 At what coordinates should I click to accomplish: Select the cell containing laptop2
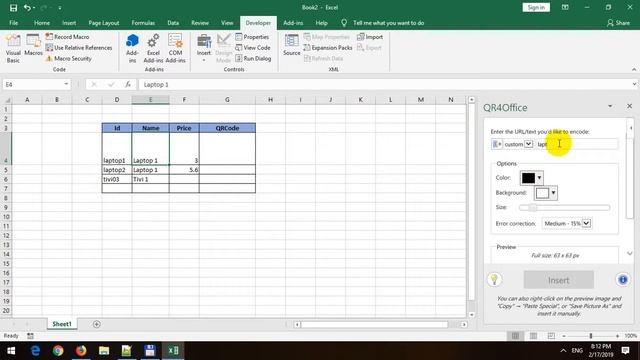117,170
